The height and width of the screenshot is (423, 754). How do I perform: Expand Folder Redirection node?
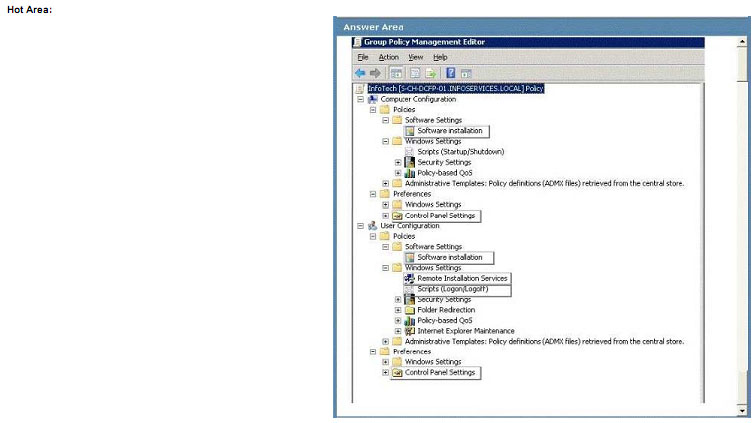(x=398, y=310)
